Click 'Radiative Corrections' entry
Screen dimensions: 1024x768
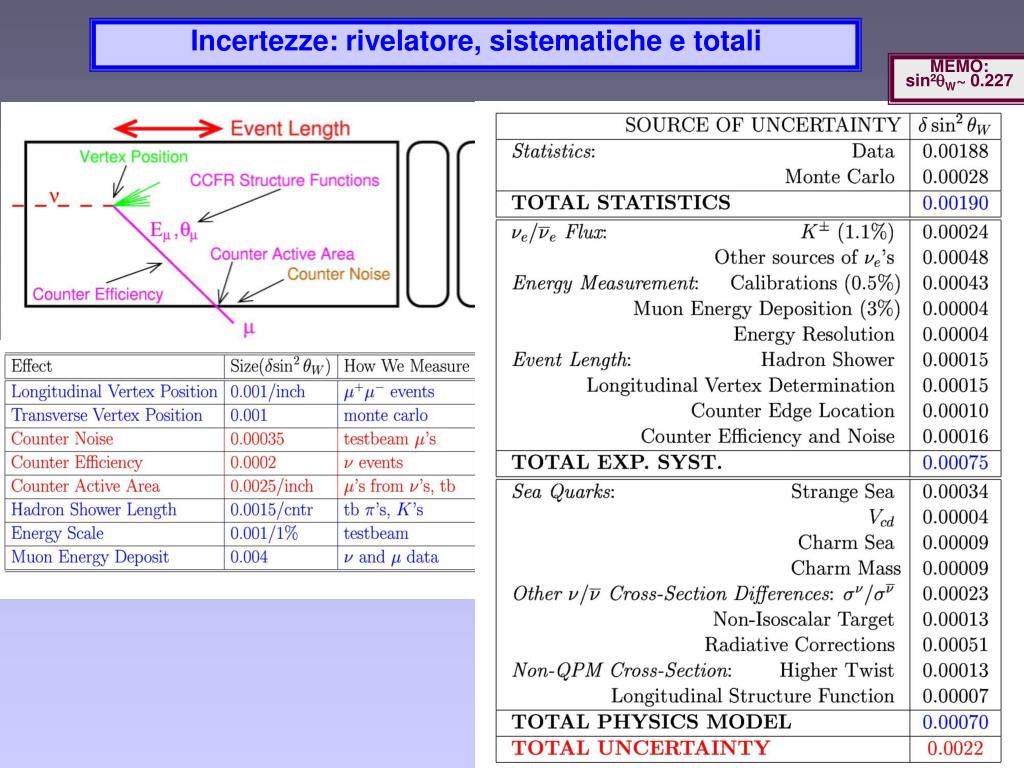799,645
